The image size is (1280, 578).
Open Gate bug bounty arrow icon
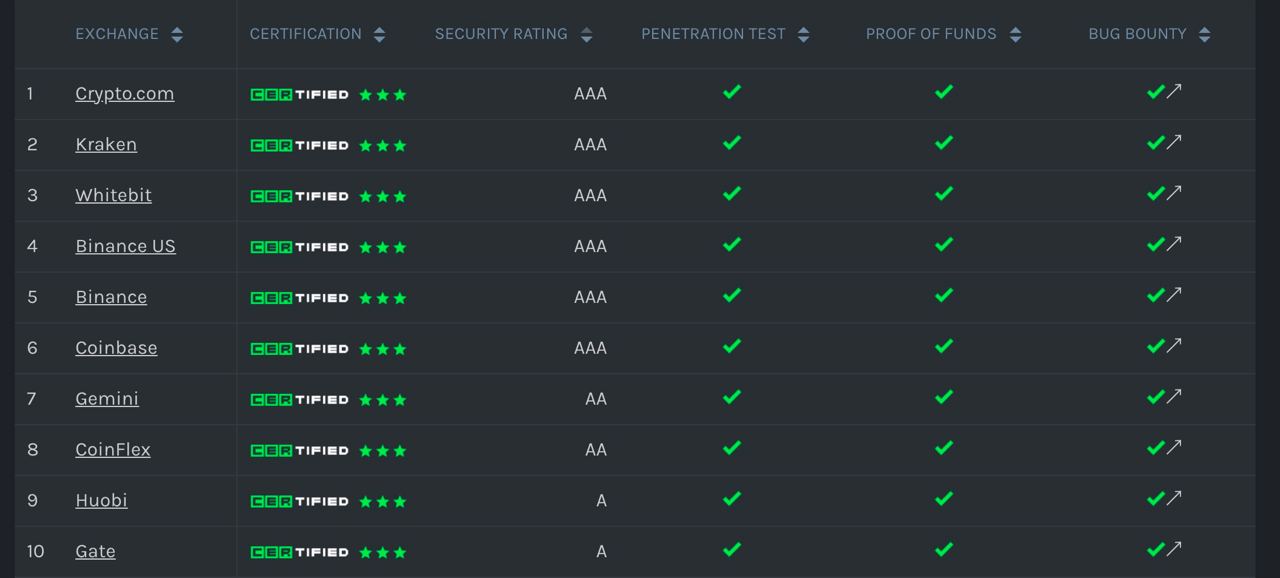1174,549
